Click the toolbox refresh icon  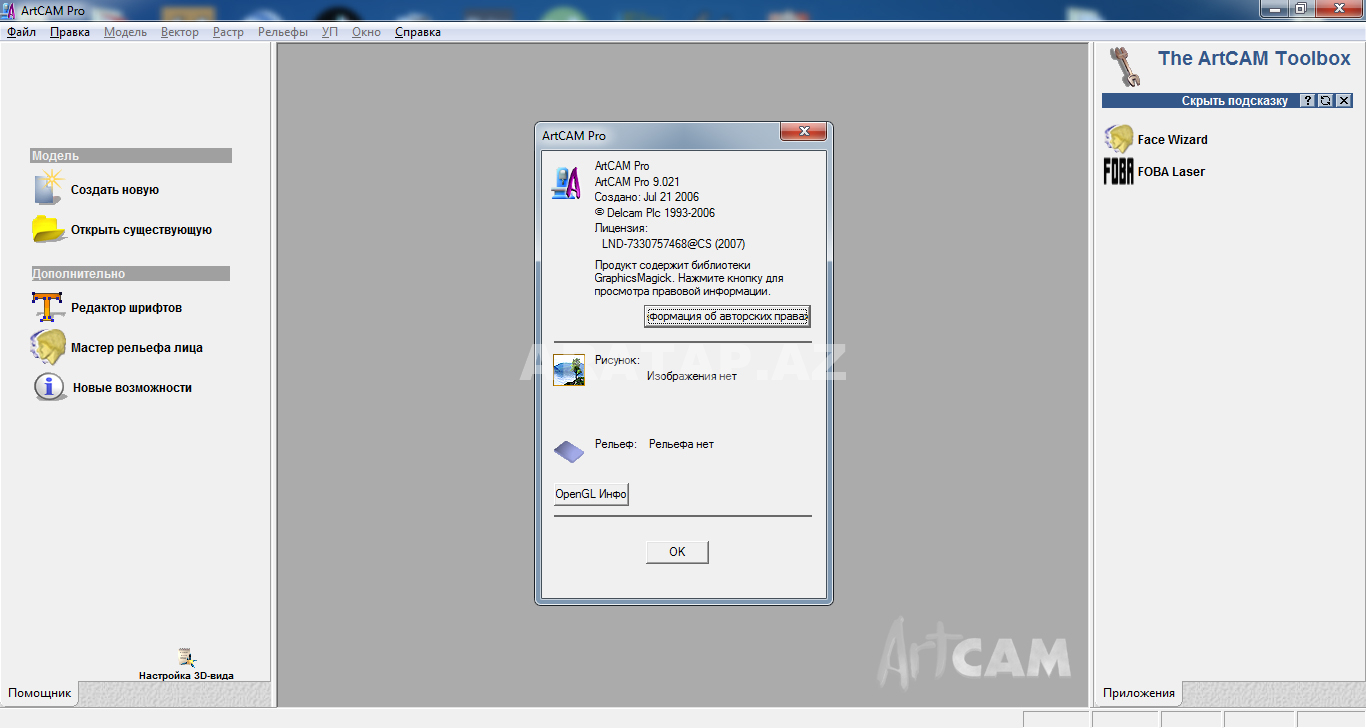coord(1326,101)
